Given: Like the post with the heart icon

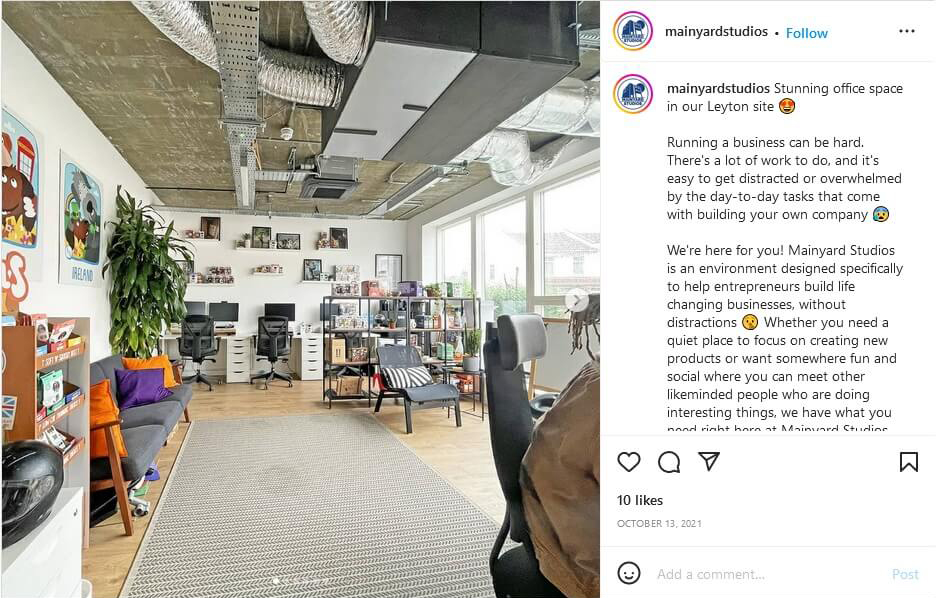Looking at the screenshot, I should pos(629,462).
